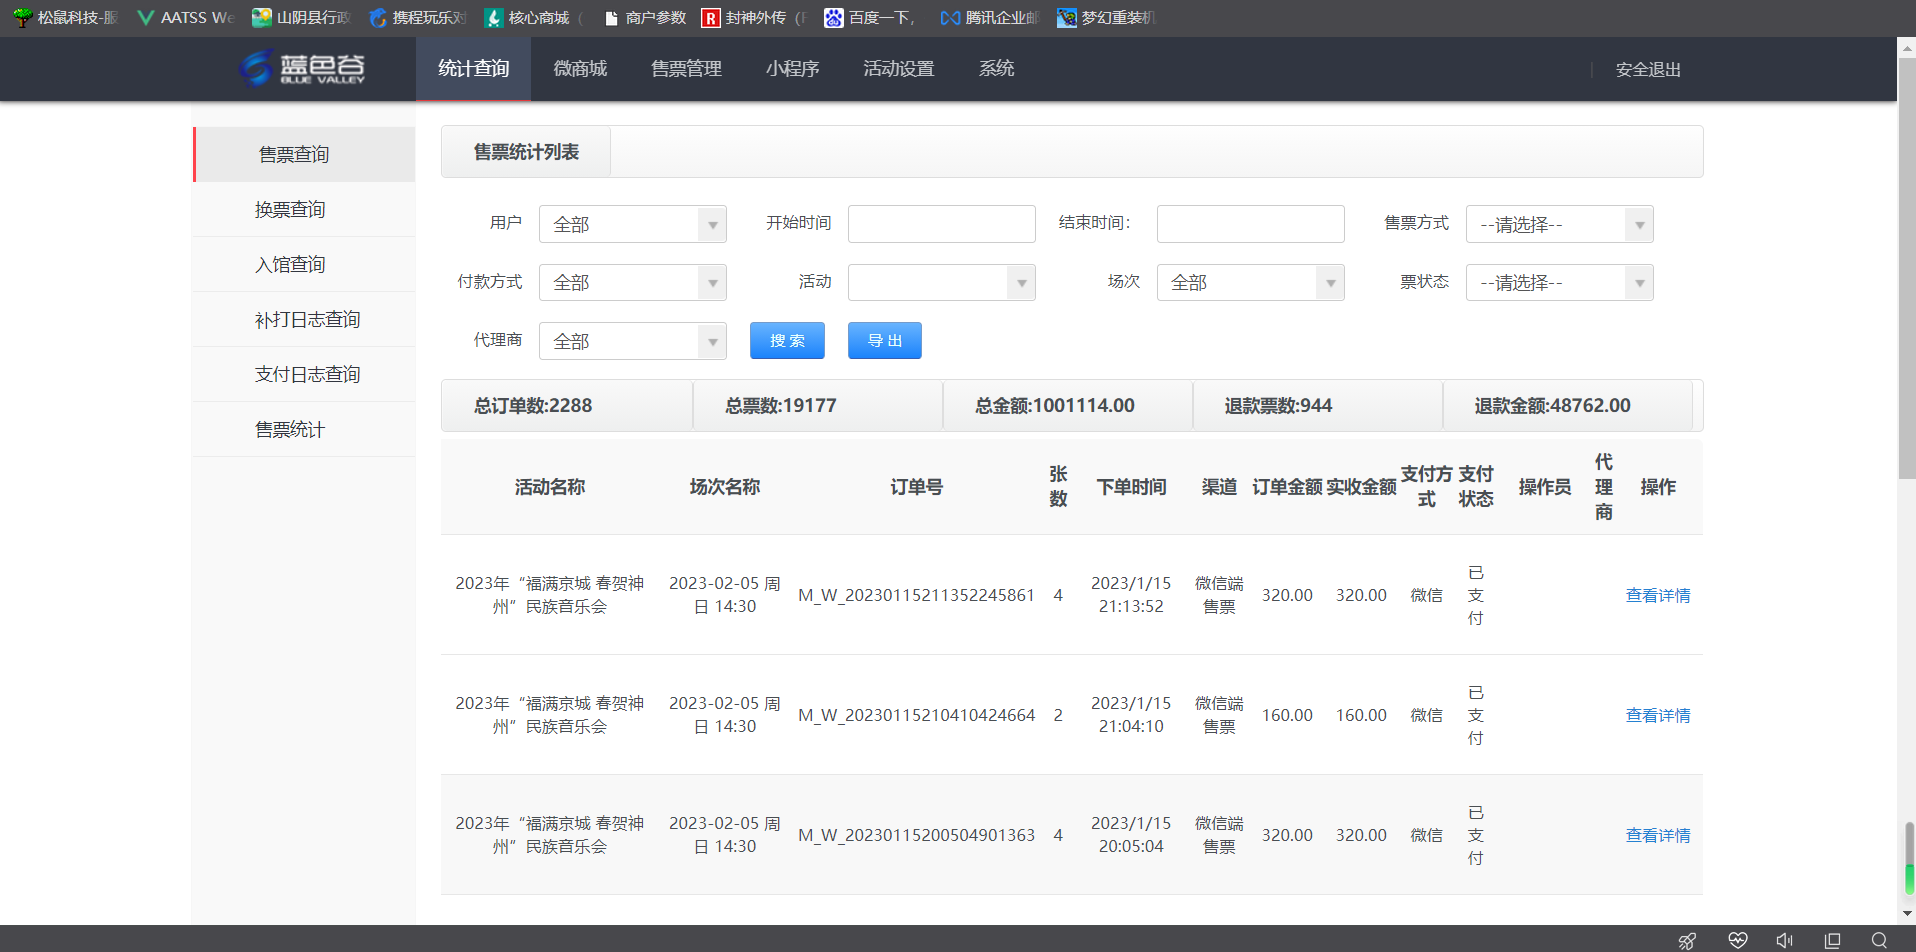This screenshot has height=952, width=1916.
Task: Switch to 活动设置 tab
Action: coord(898,69)
